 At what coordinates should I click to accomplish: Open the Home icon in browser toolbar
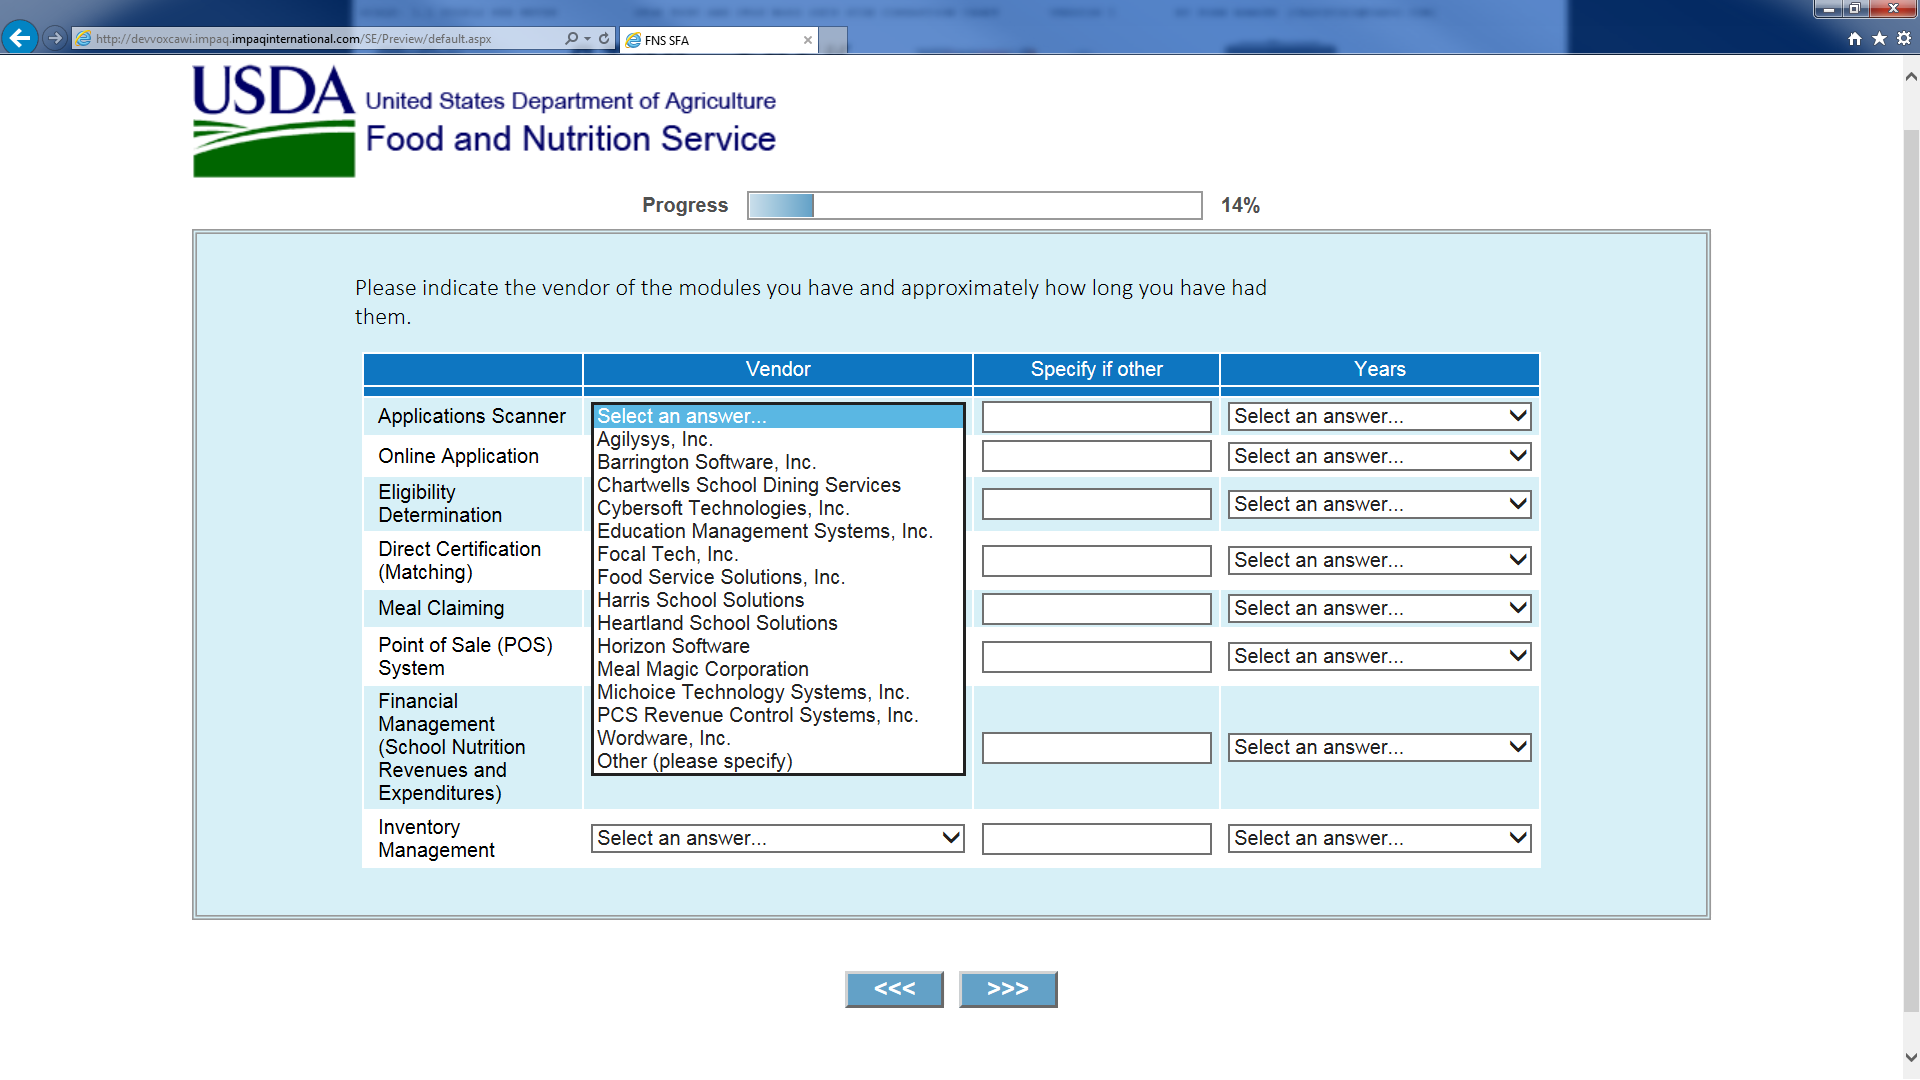pyautogui.click(x=1855, y=39)
